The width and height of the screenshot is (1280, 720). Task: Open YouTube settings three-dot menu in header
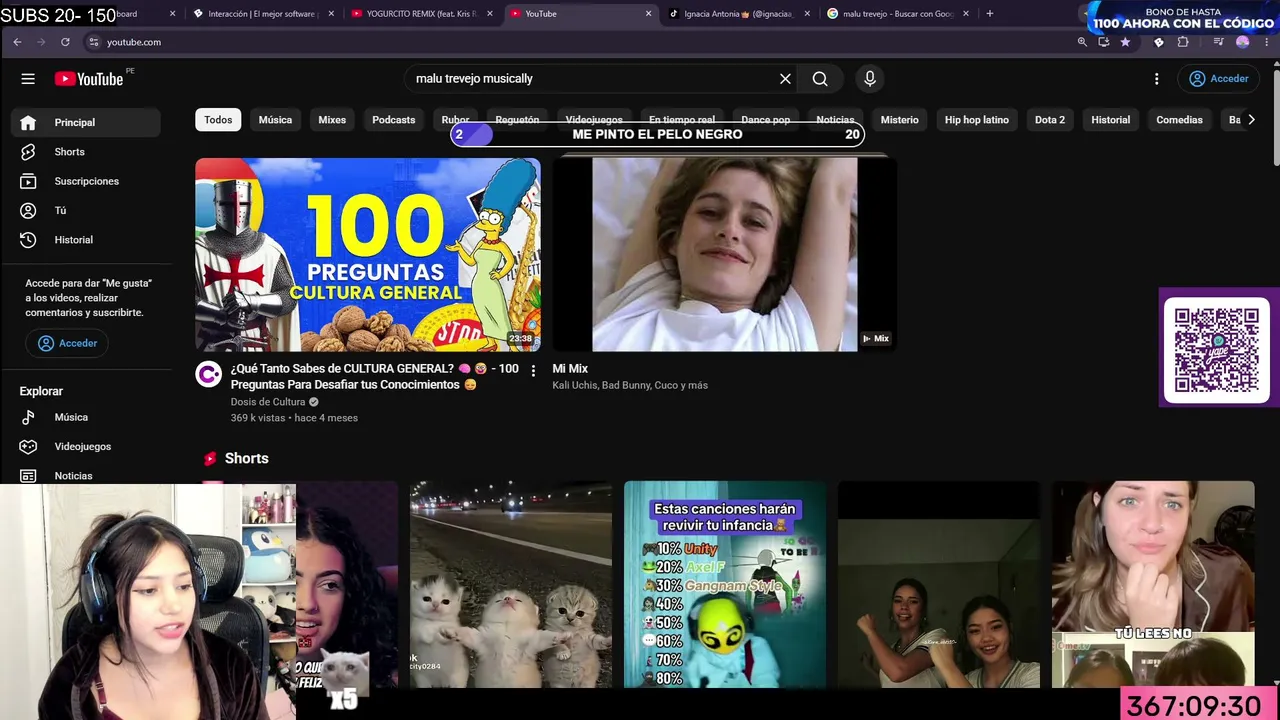point(1157,79)
